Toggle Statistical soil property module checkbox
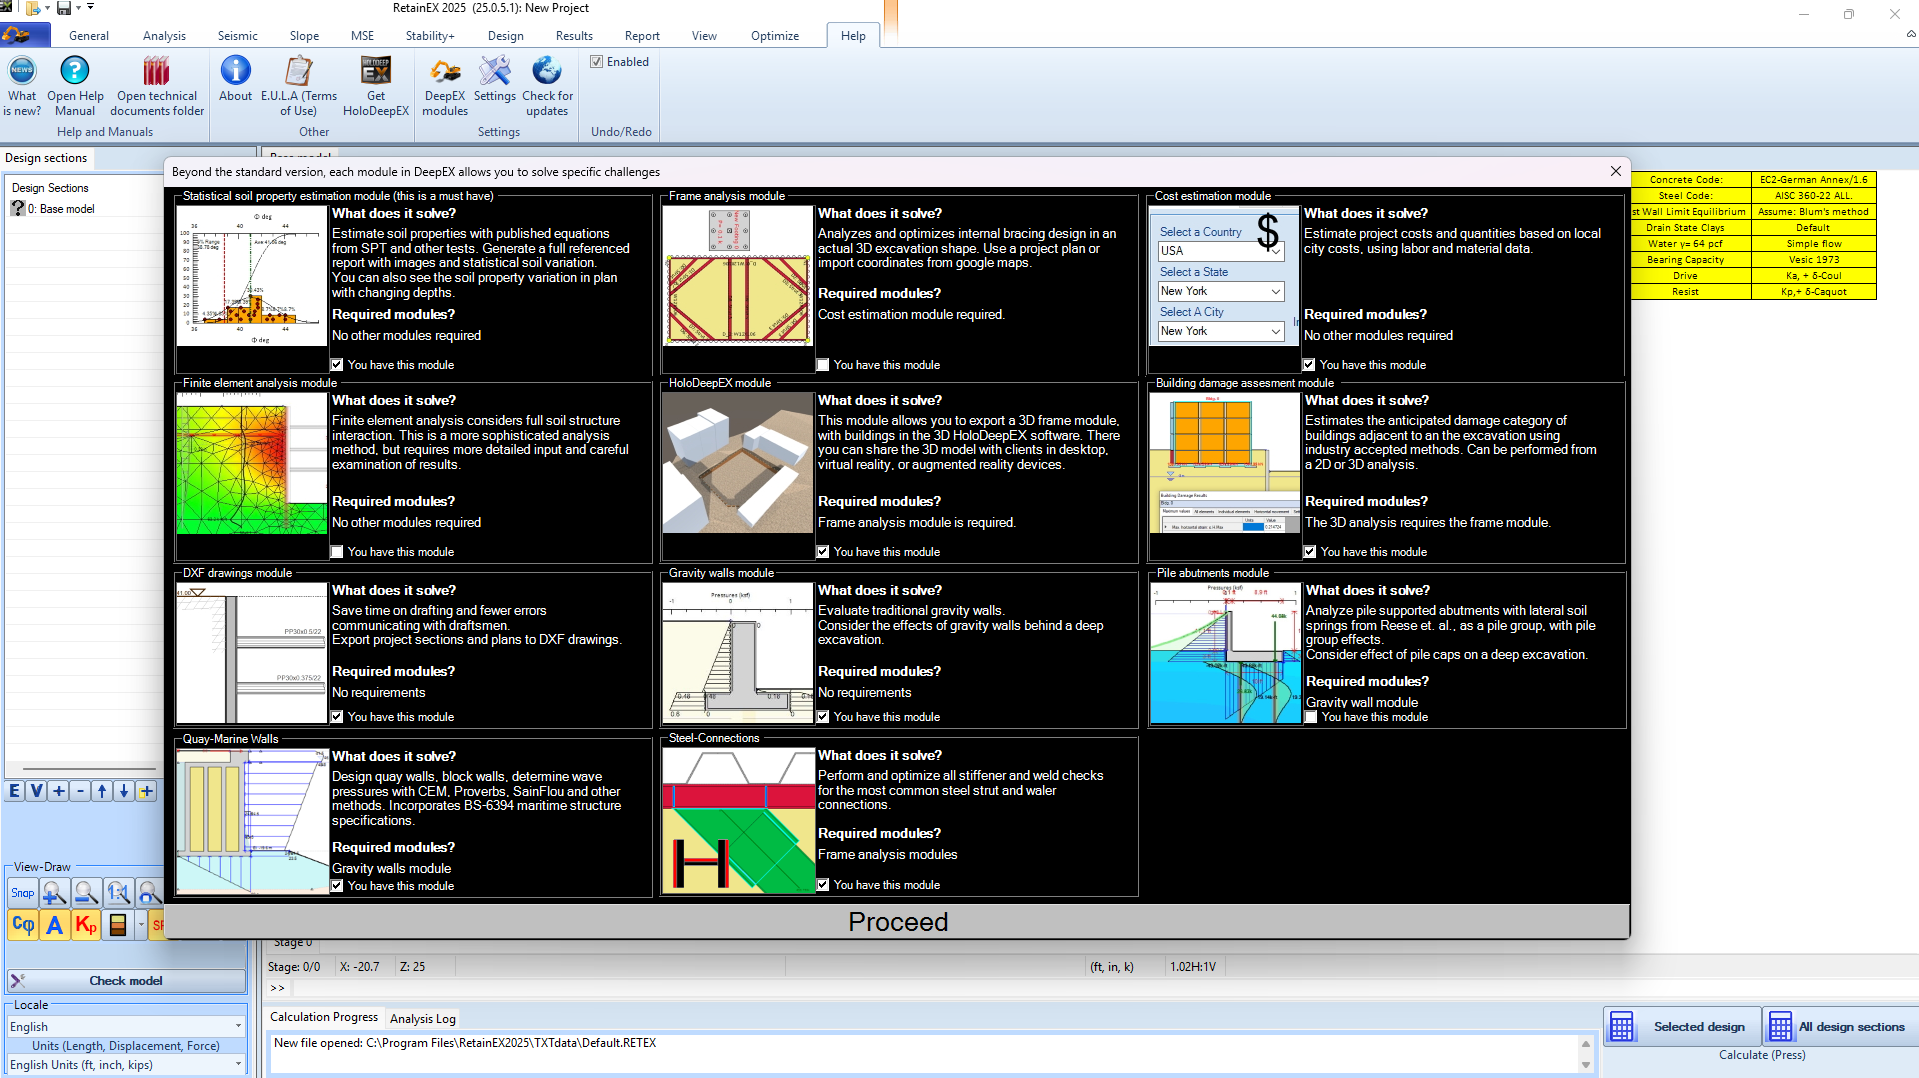Image resolution: width=1919 pixels, height=1078 pixels. [x=337, y=365]
